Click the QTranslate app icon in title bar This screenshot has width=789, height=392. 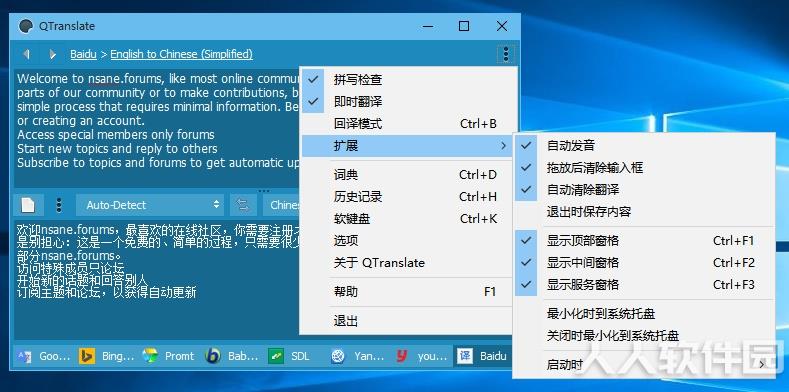(26, 26)
